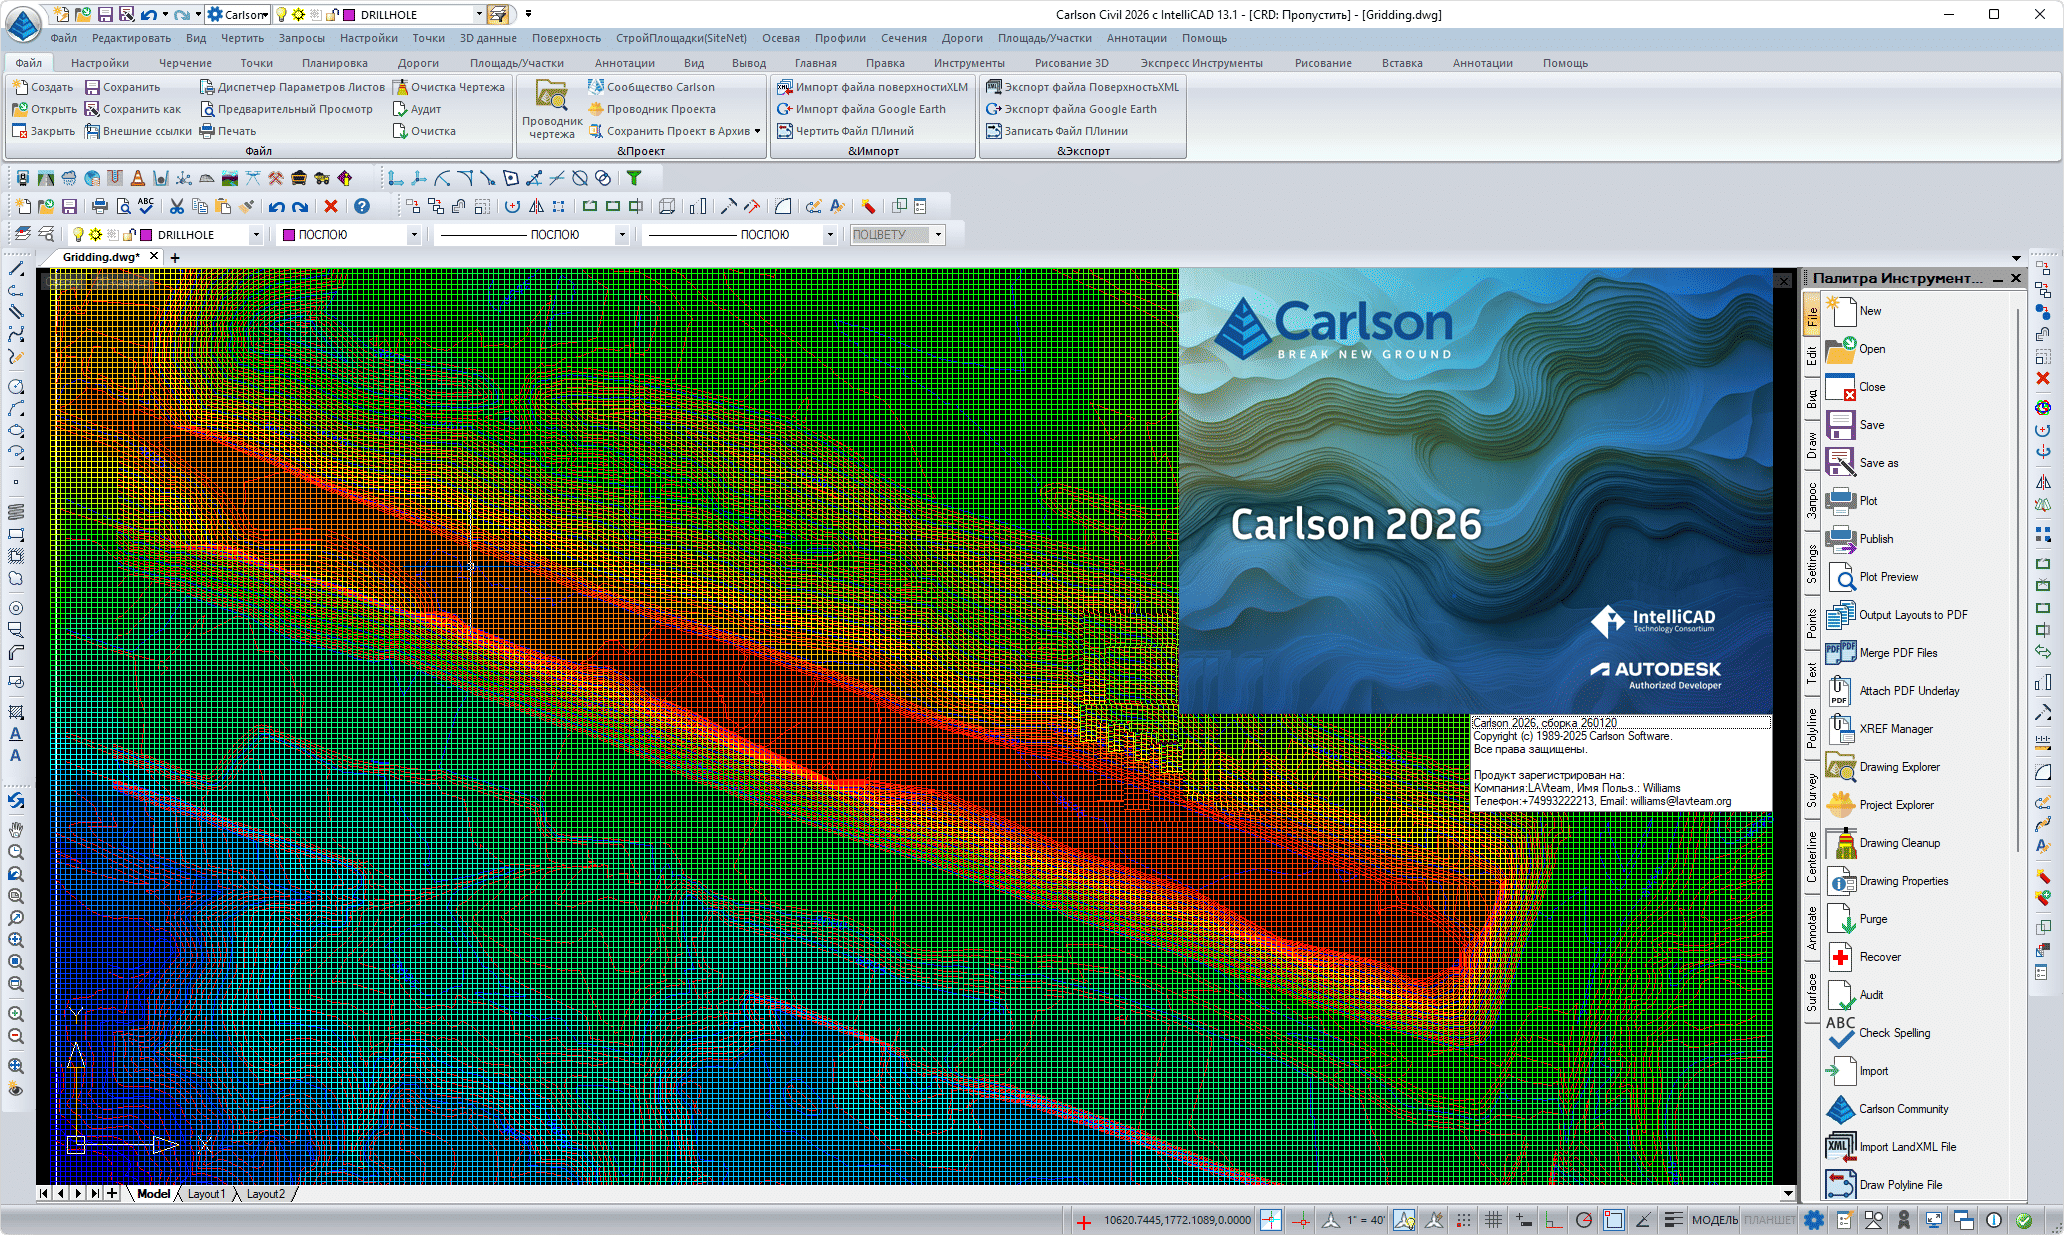Image resolution: width=2064 pixels, height=1235 pixels.
Task: Open the DRILLHOLE layer dropdown in properties toolbar
Action: tap(256, 234)
